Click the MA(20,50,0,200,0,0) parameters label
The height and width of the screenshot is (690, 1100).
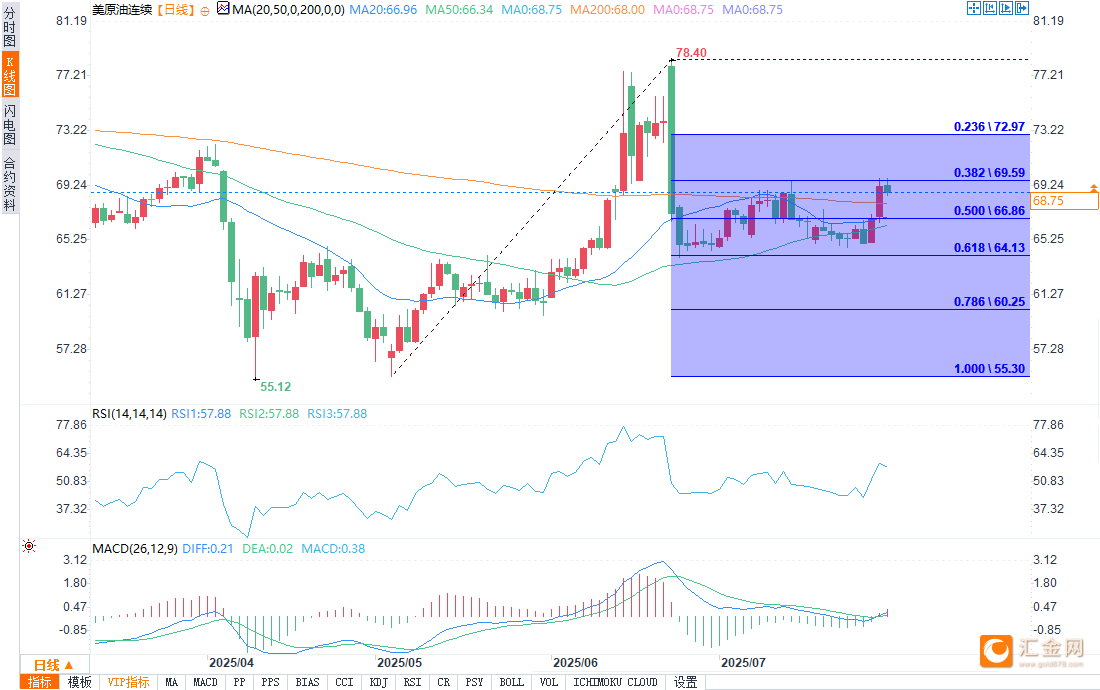pos(288,10)
